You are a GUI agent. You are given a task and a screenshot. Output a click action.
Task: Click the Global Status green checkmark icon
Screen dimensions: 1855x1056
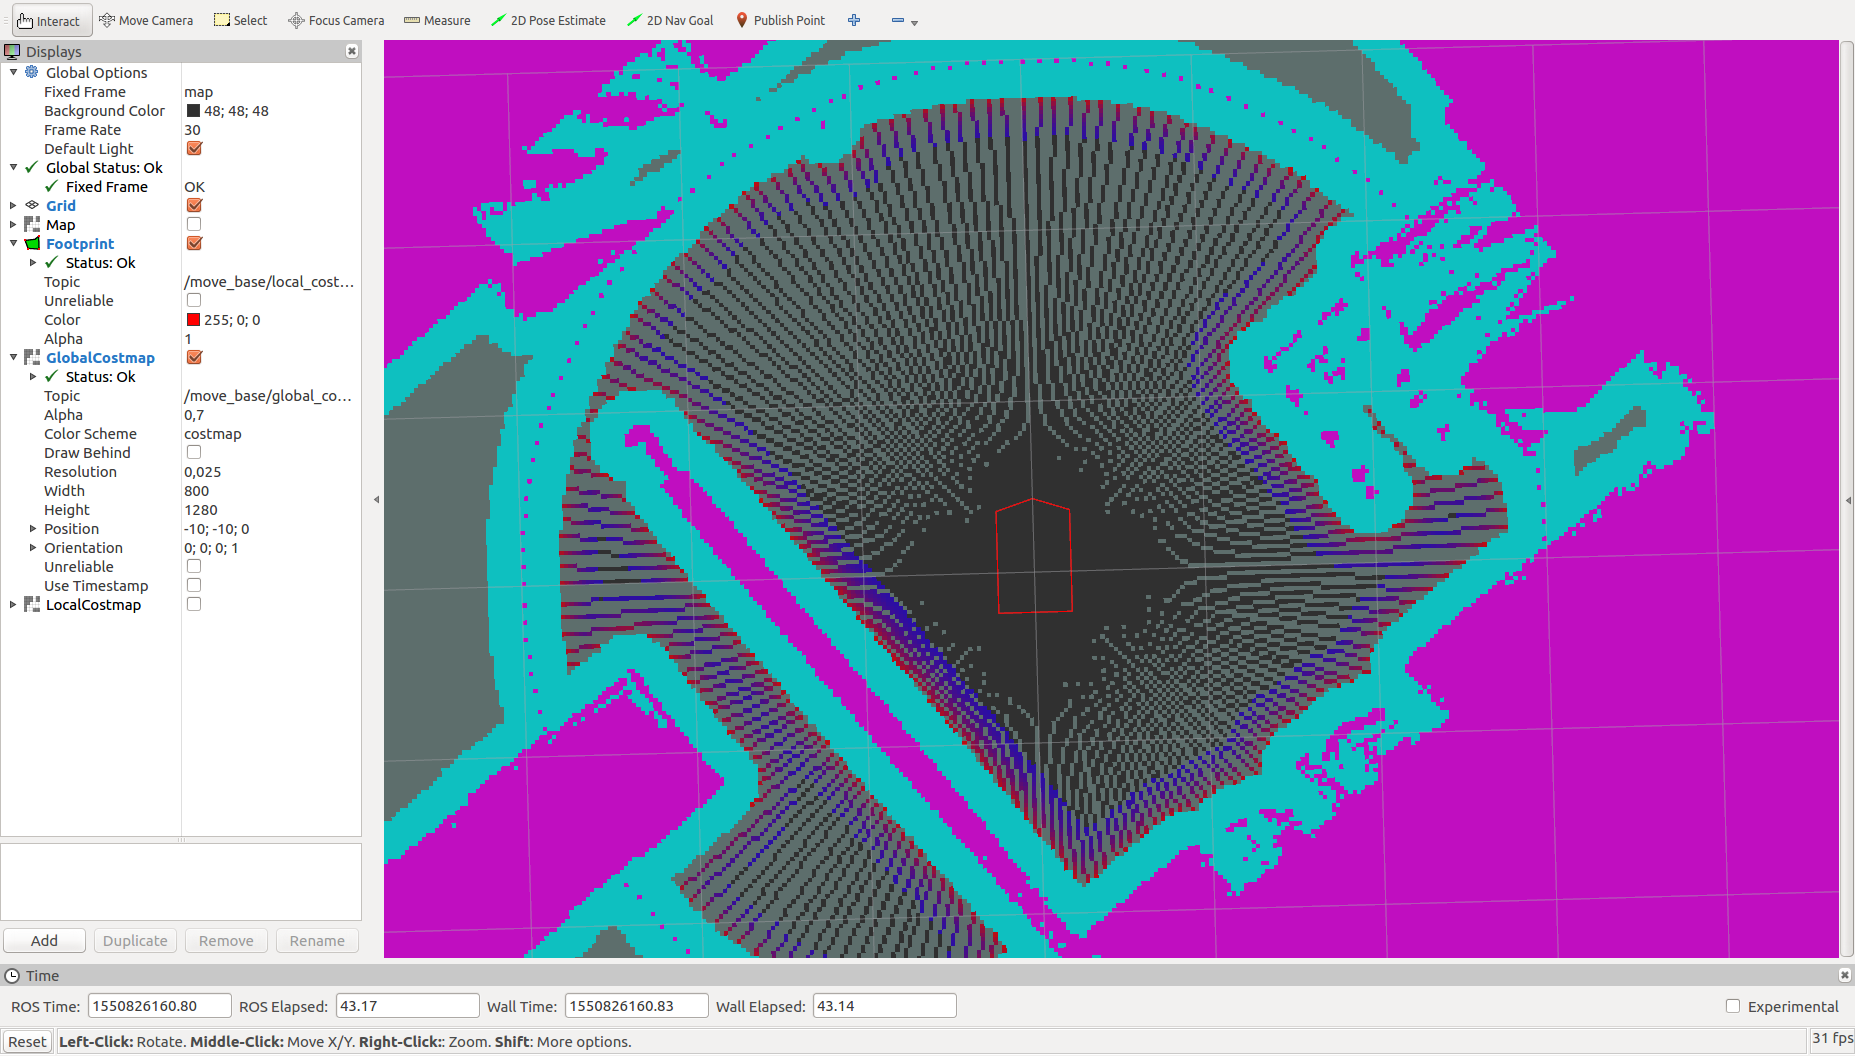pos(32,167)
